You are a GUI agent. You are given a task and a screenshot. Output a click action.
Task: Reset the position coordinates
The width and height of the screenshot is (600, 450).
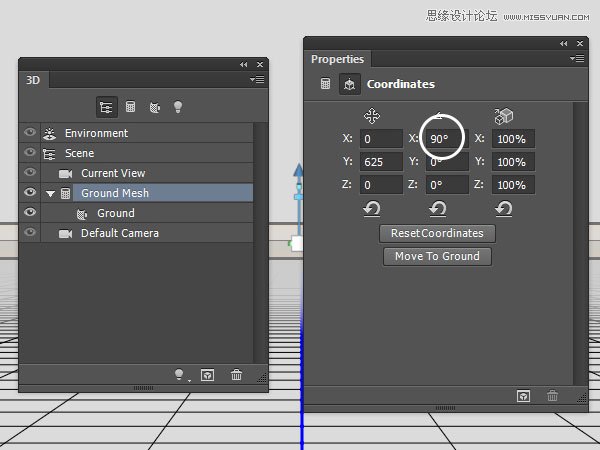(x=372, y=209)
